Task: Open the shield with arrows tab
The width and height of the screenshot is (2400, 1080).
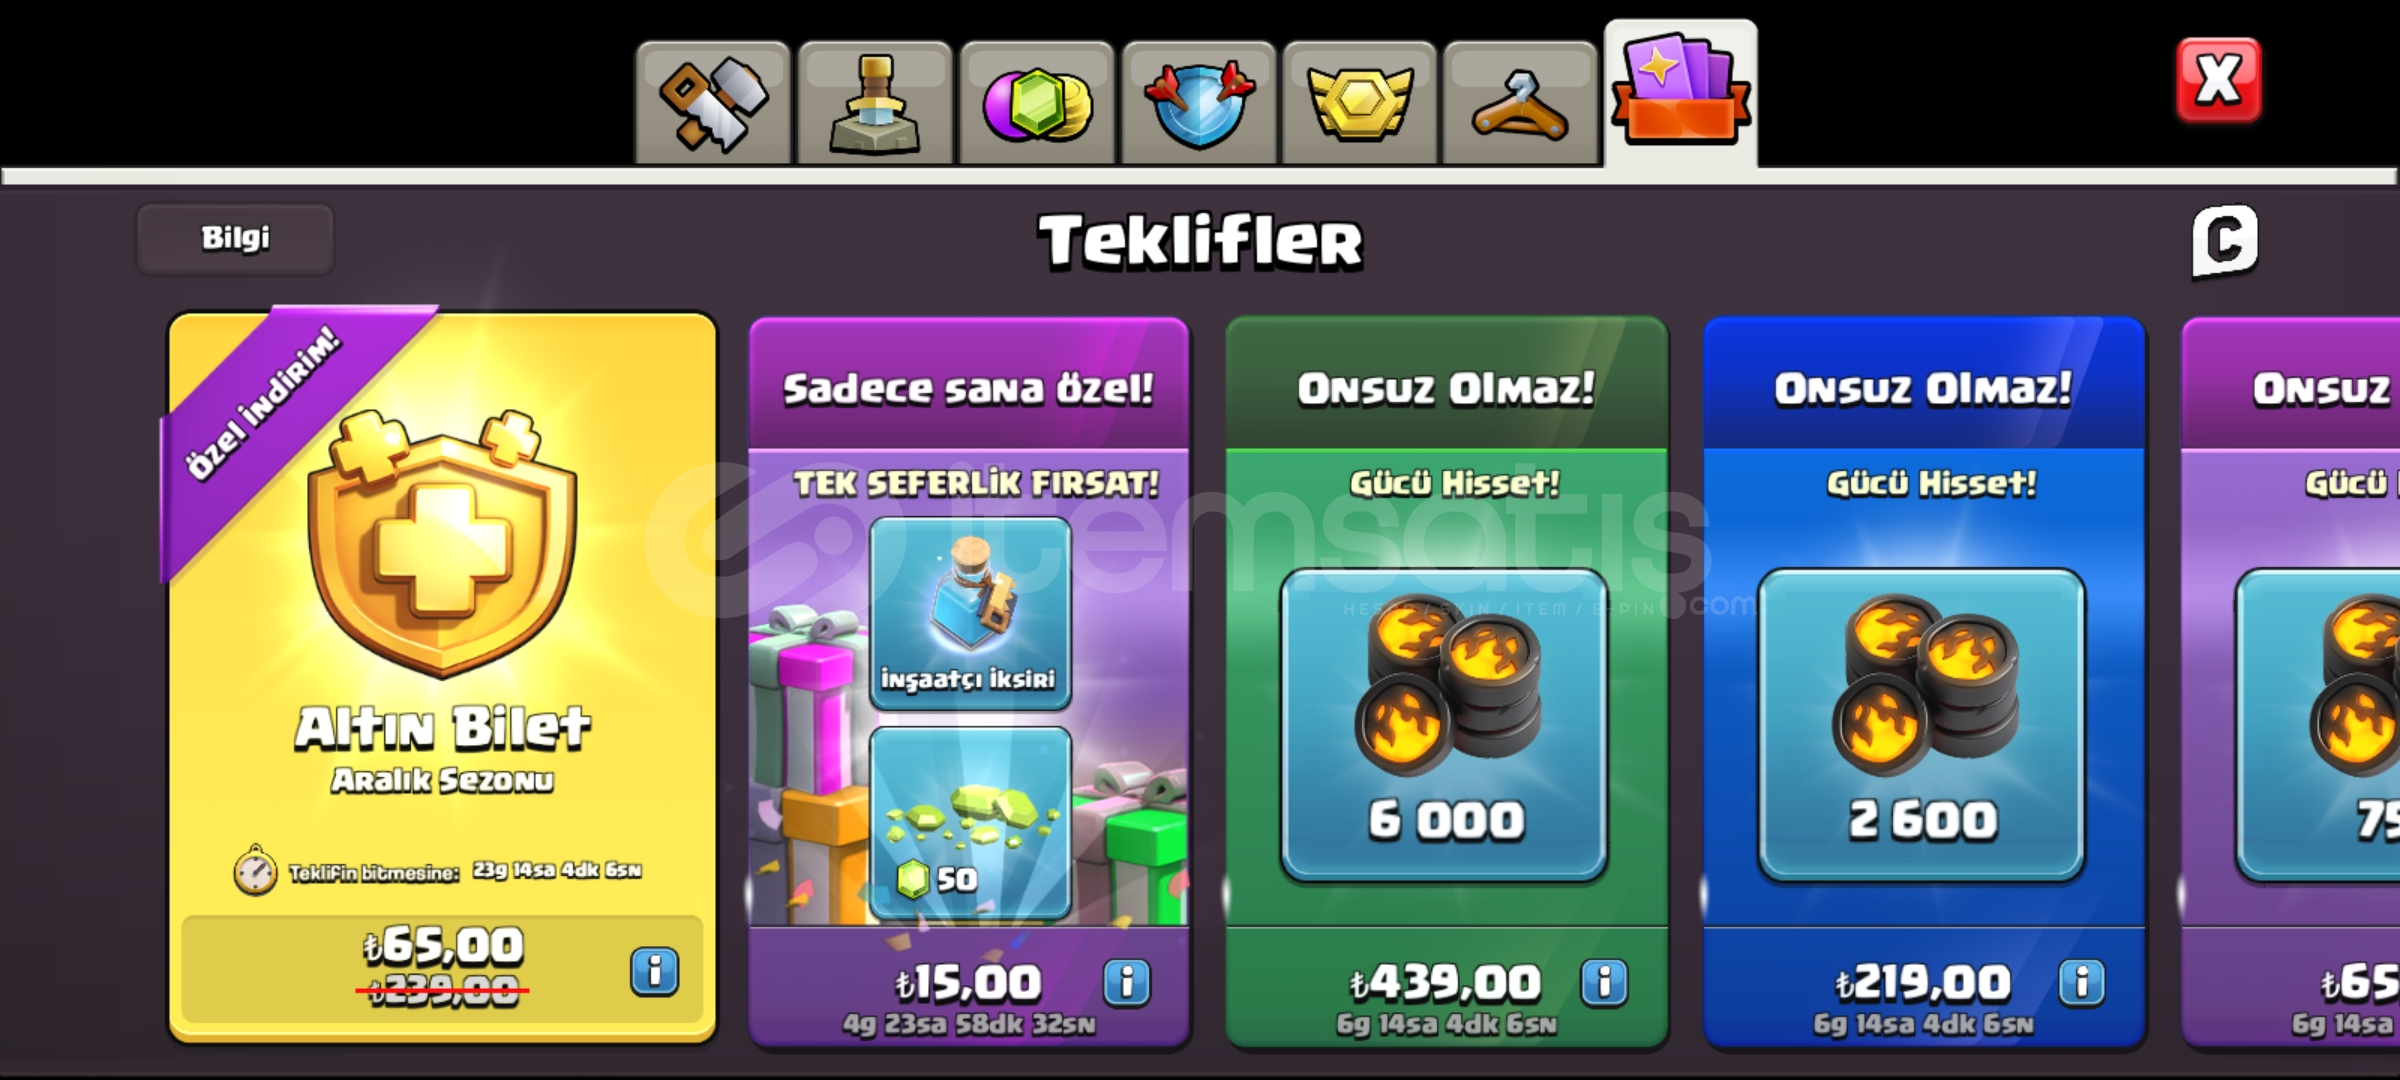Action: click(1199, 104)
